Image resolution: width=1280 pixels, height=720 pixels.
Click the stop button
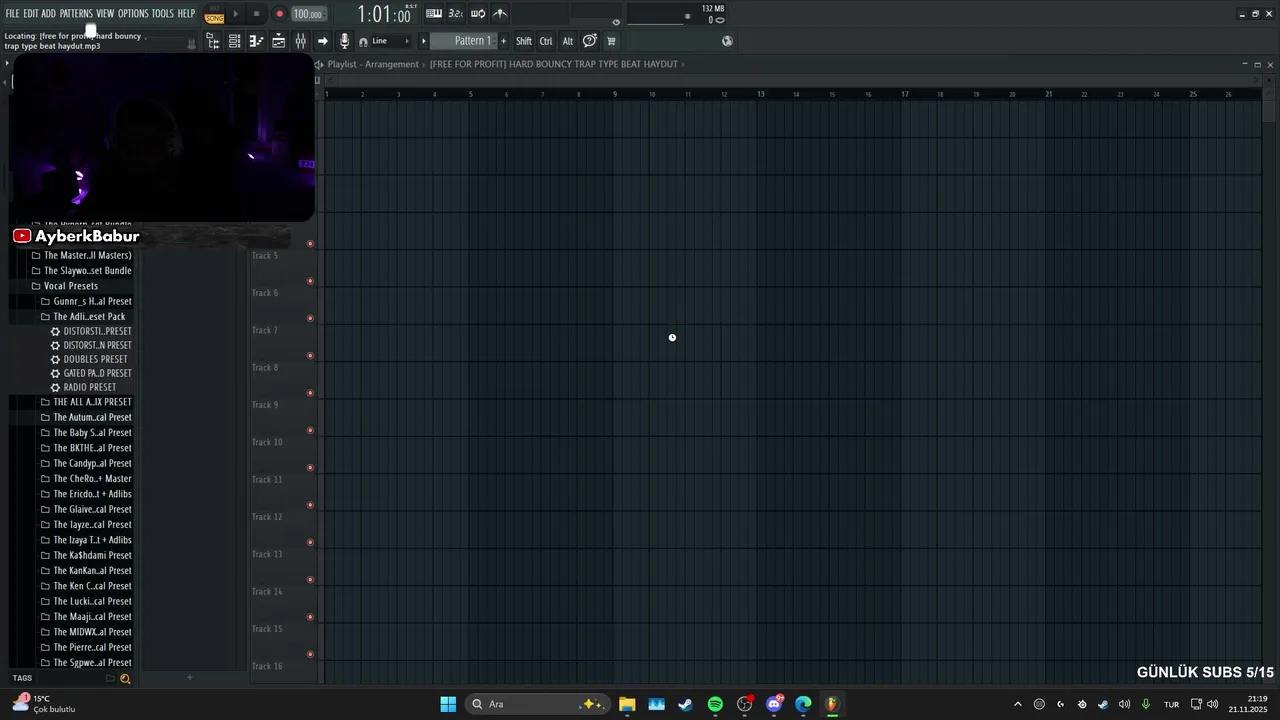point(257,14)
